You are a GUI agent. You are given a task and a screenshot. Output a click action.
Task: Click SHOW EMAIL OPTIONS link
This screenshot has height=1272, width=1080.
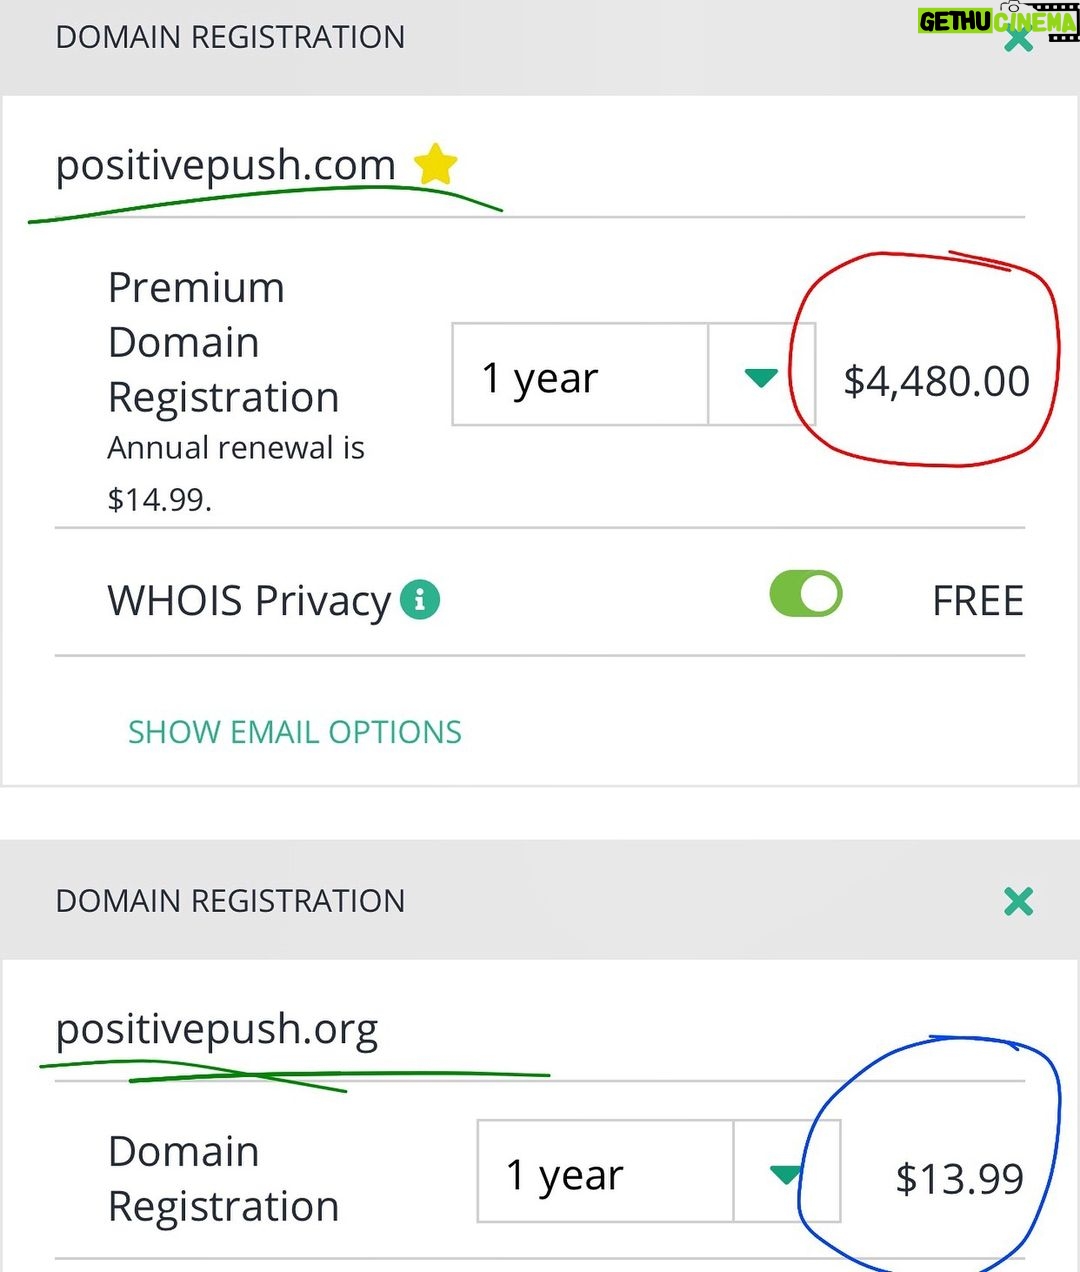click(295, 732)
